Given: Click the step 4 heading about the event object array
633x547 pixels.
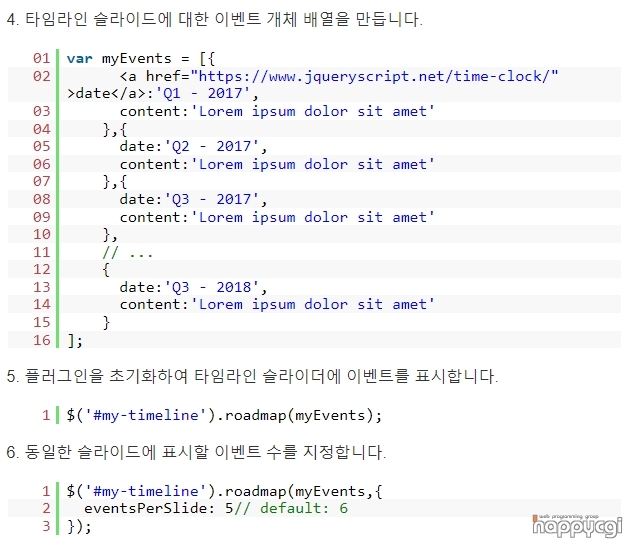Looking at the screenshot, I should coord(215,19).
